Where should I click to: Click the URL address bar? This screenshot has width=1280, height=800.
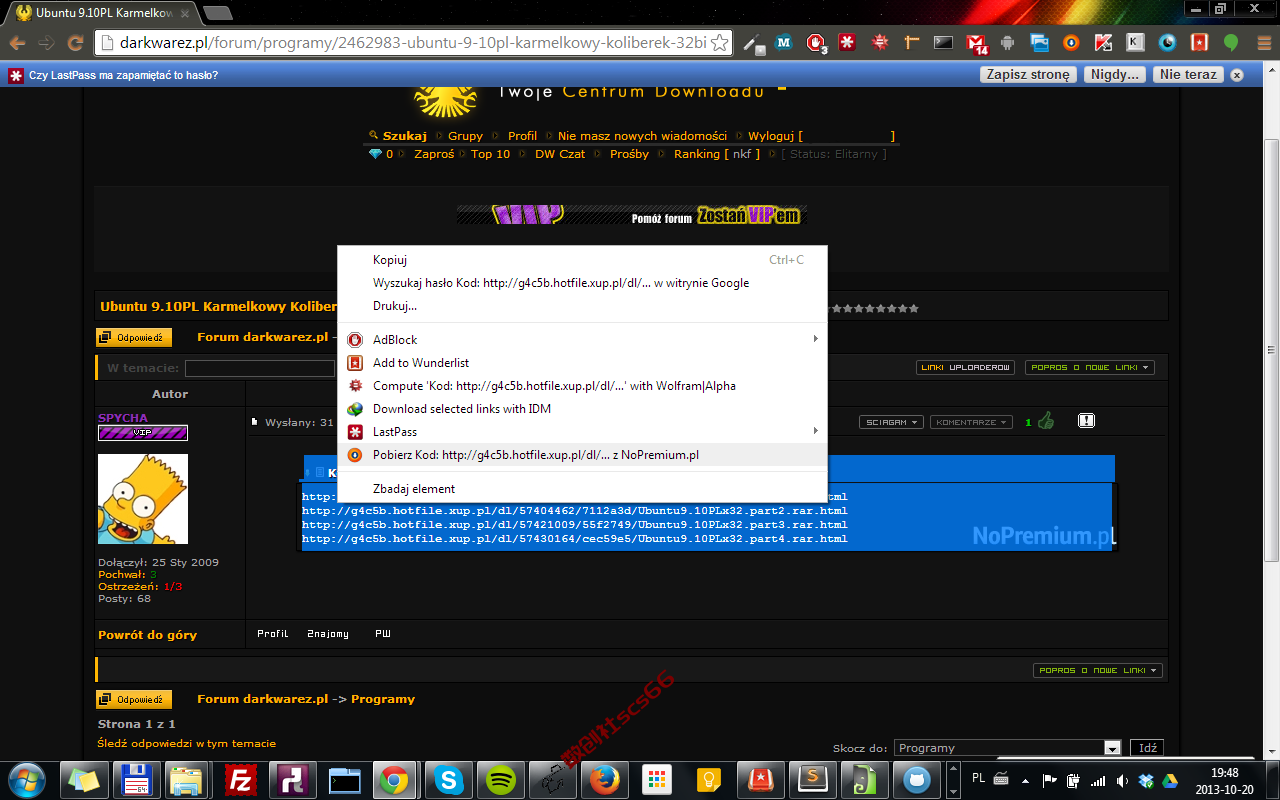point(413,43)
